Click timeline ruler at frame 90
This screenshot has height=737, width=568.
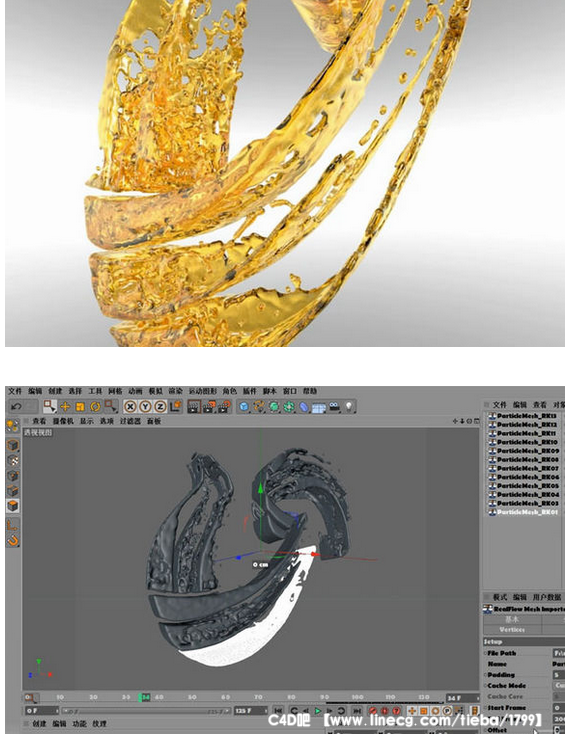[x=324, y=697]
